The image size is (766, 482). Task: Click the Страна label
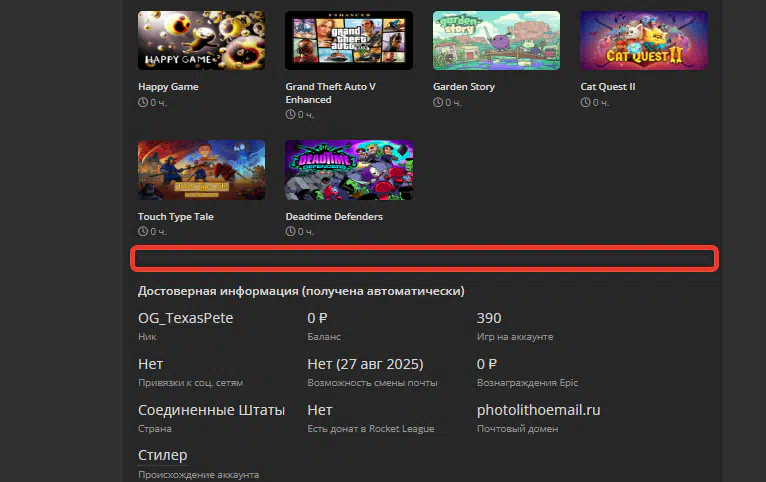154,428
